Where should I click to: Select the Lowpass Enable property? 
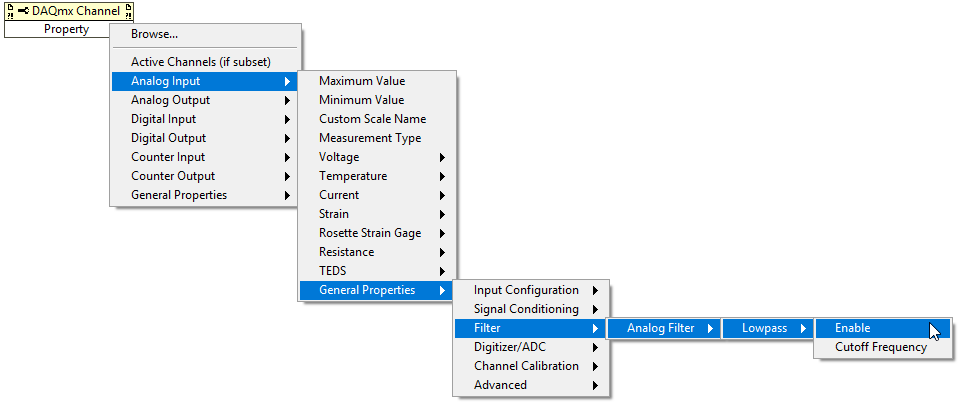pos(852,328)
